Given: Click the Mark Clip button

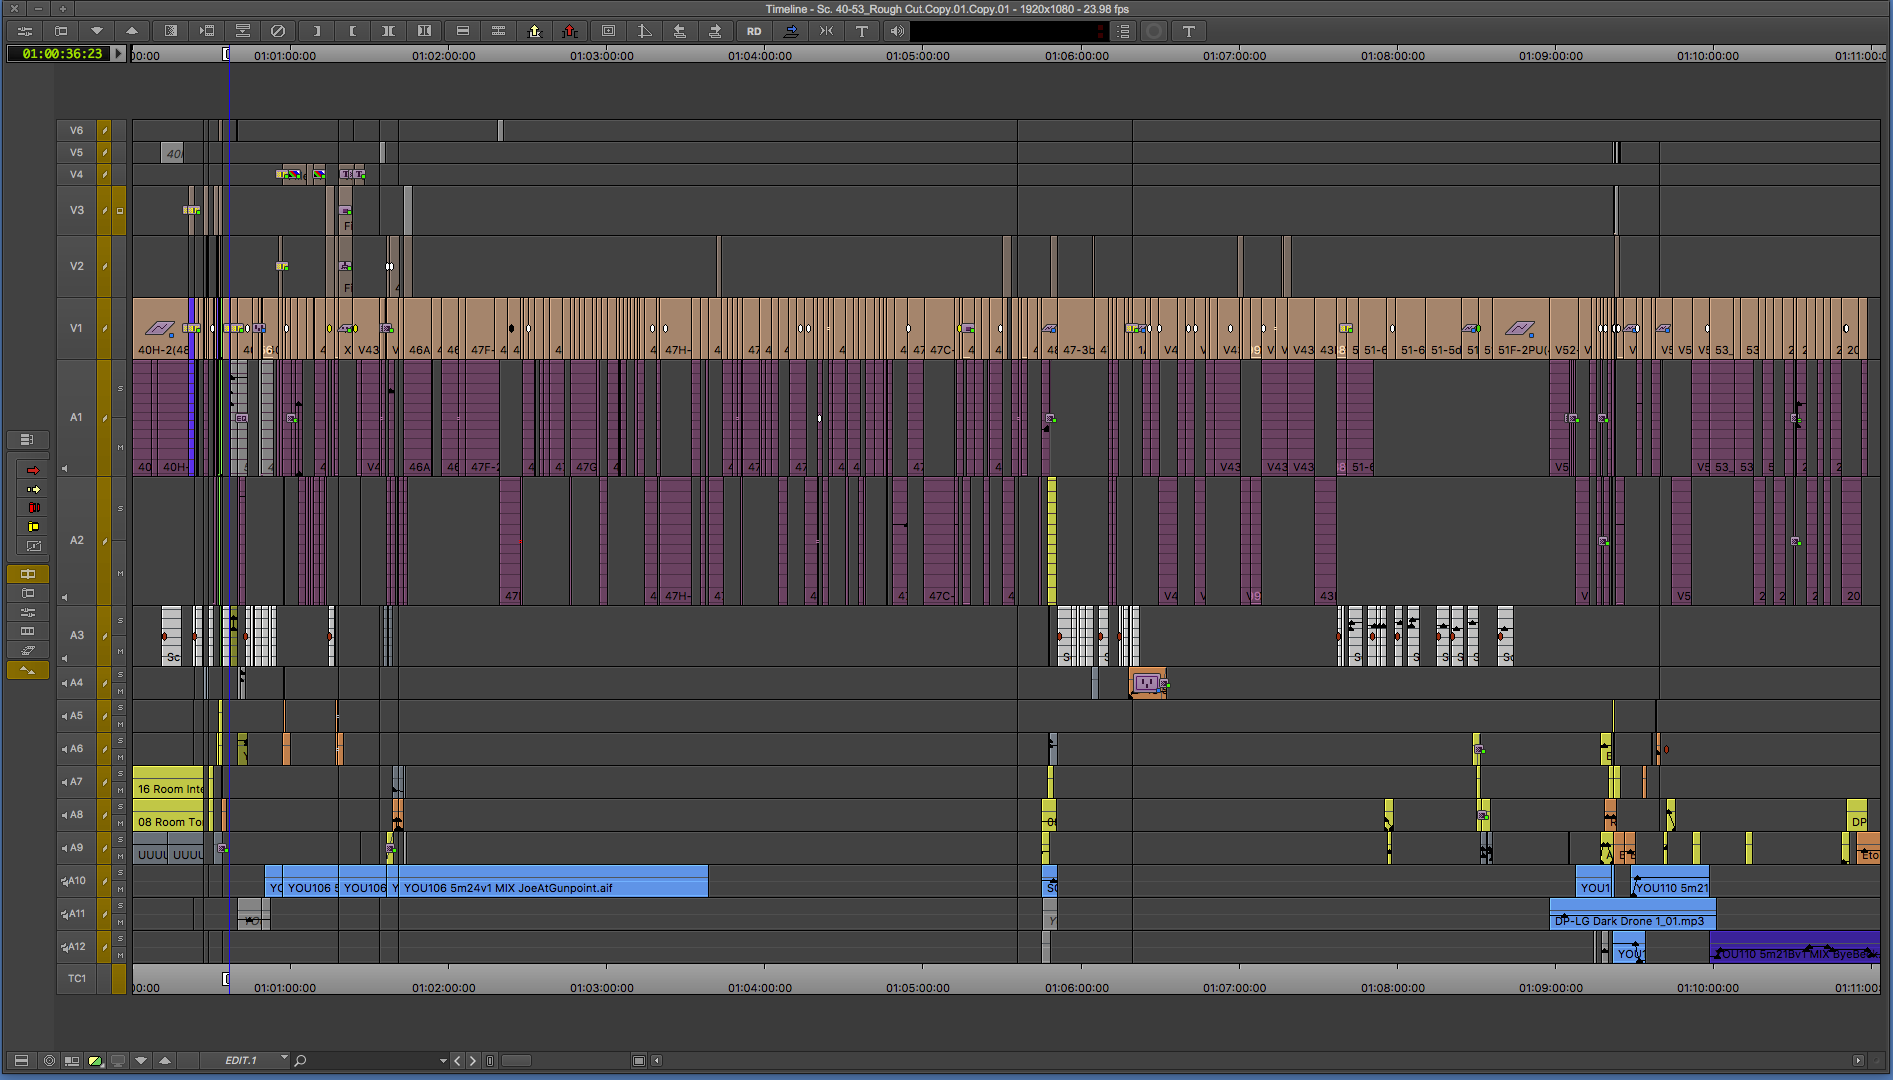Looking at the screenshot, I should tap(388, 31).
